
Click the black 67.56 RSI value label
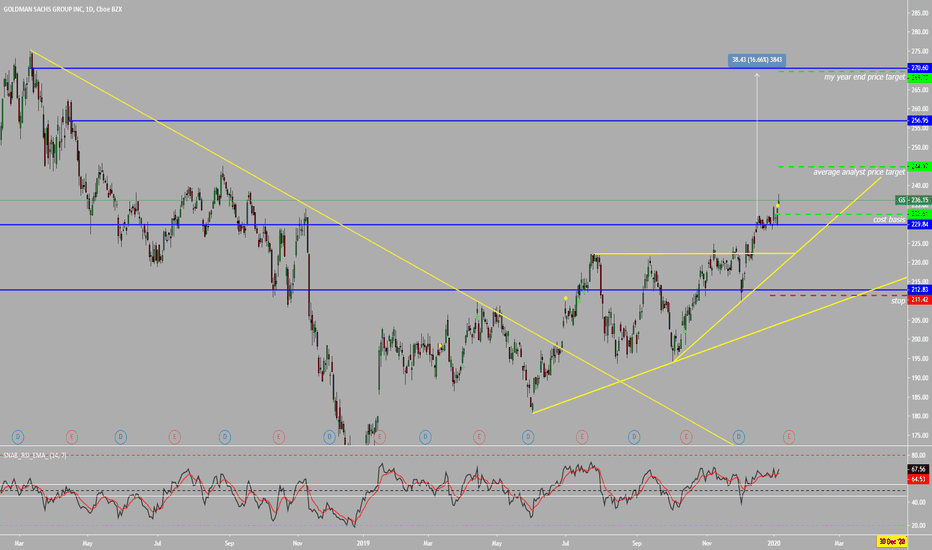click(x=919, y=470)
